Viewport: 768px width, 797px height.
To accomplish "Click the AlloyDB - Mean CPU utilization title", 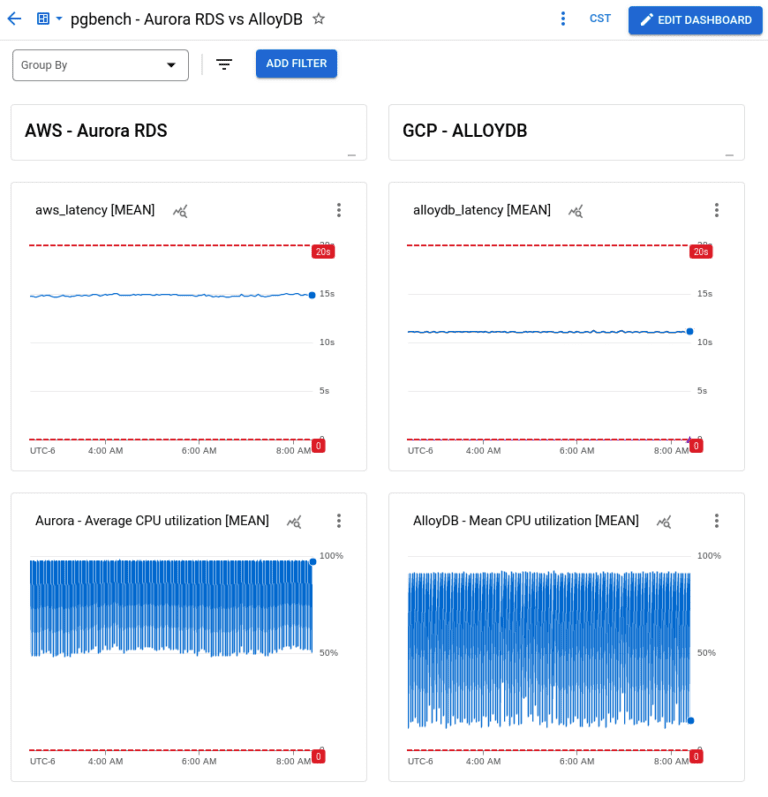I will click(526, 521).
